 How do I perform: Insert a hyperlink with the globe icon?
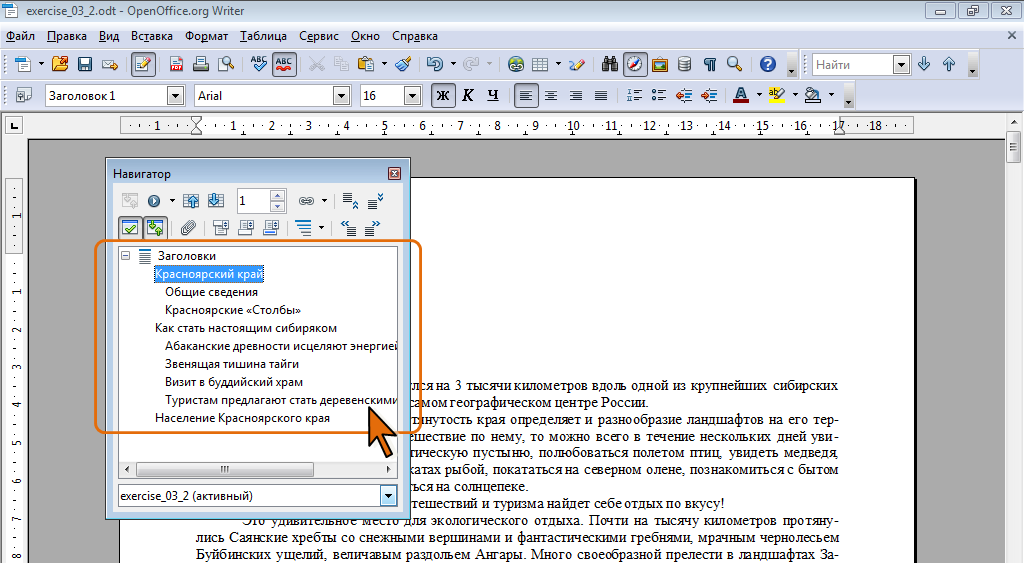[x=516, y=64]
